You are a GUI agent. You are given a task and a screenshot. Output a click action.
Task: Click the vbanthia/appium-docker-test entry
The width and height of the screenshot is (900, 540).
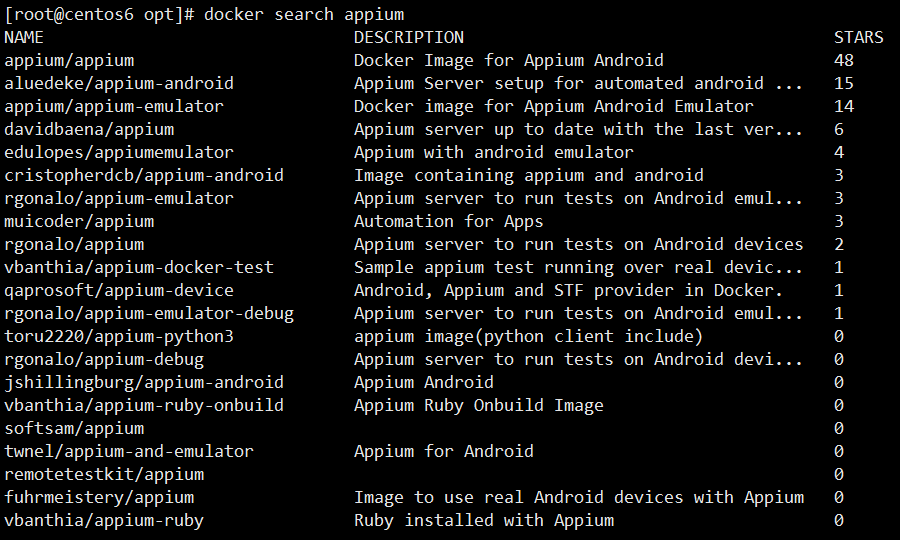click(139, 267)
